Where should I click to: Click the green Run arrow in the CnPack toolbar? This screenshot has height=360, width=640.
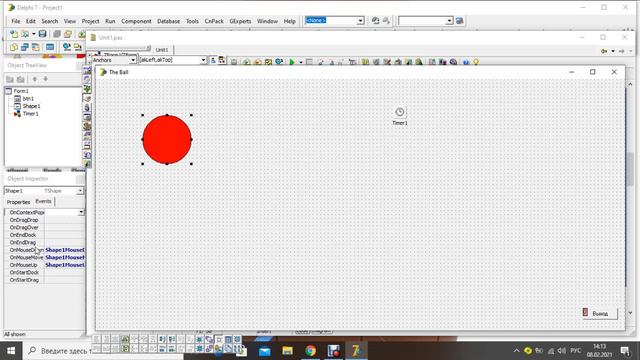click(292, 62)
